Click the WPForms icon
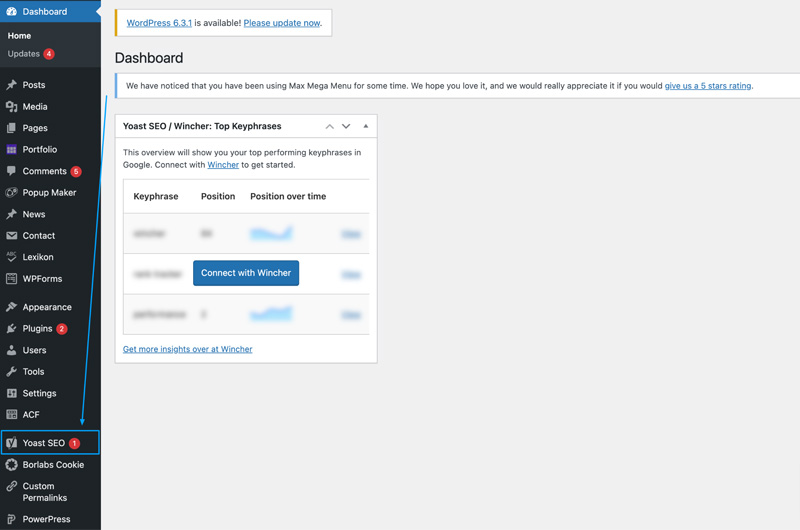Screen dimensions: 800x530 coord(11,279)
